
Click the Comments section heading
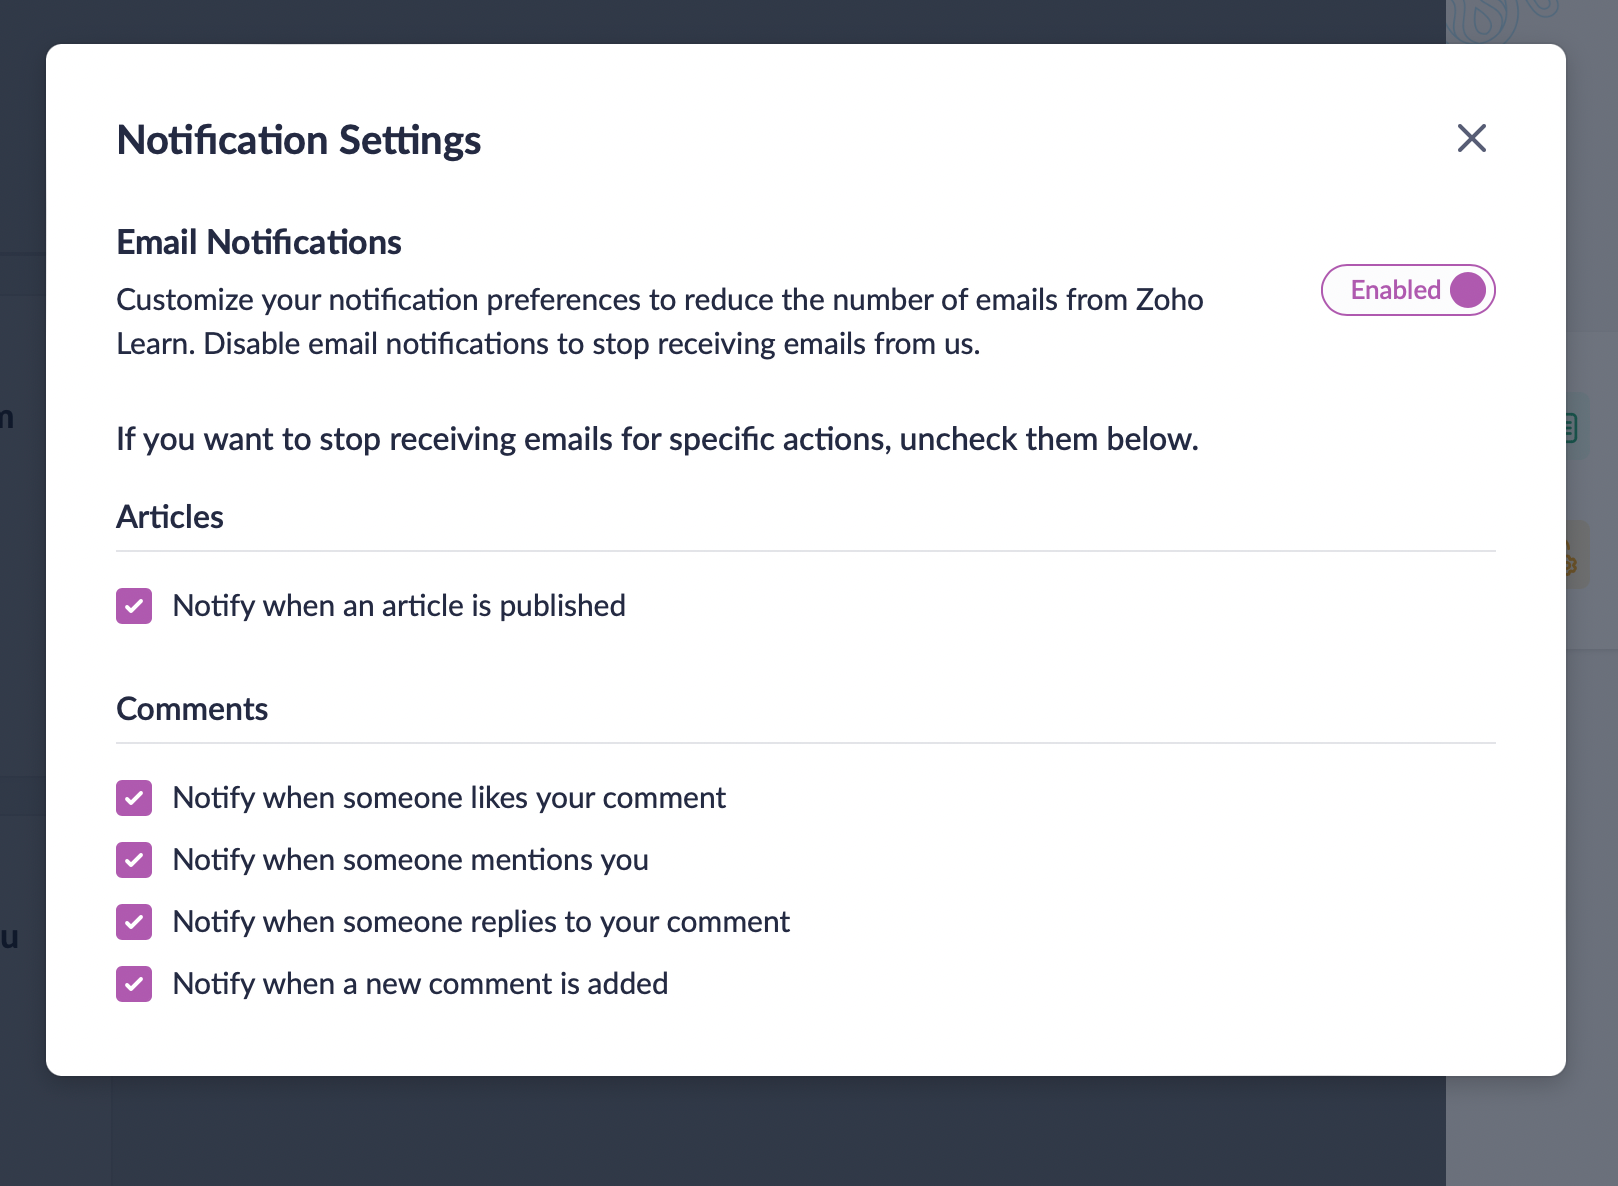pos(192,709)
